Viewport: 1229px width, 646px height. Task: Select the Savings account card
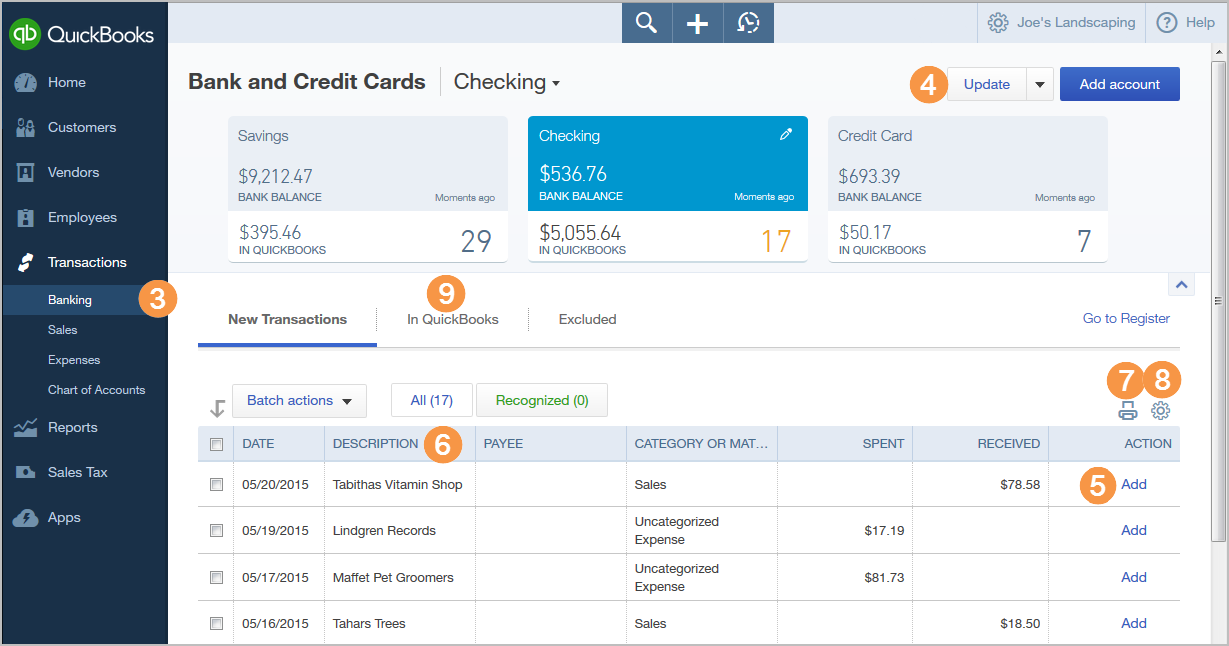click(368, 189)
